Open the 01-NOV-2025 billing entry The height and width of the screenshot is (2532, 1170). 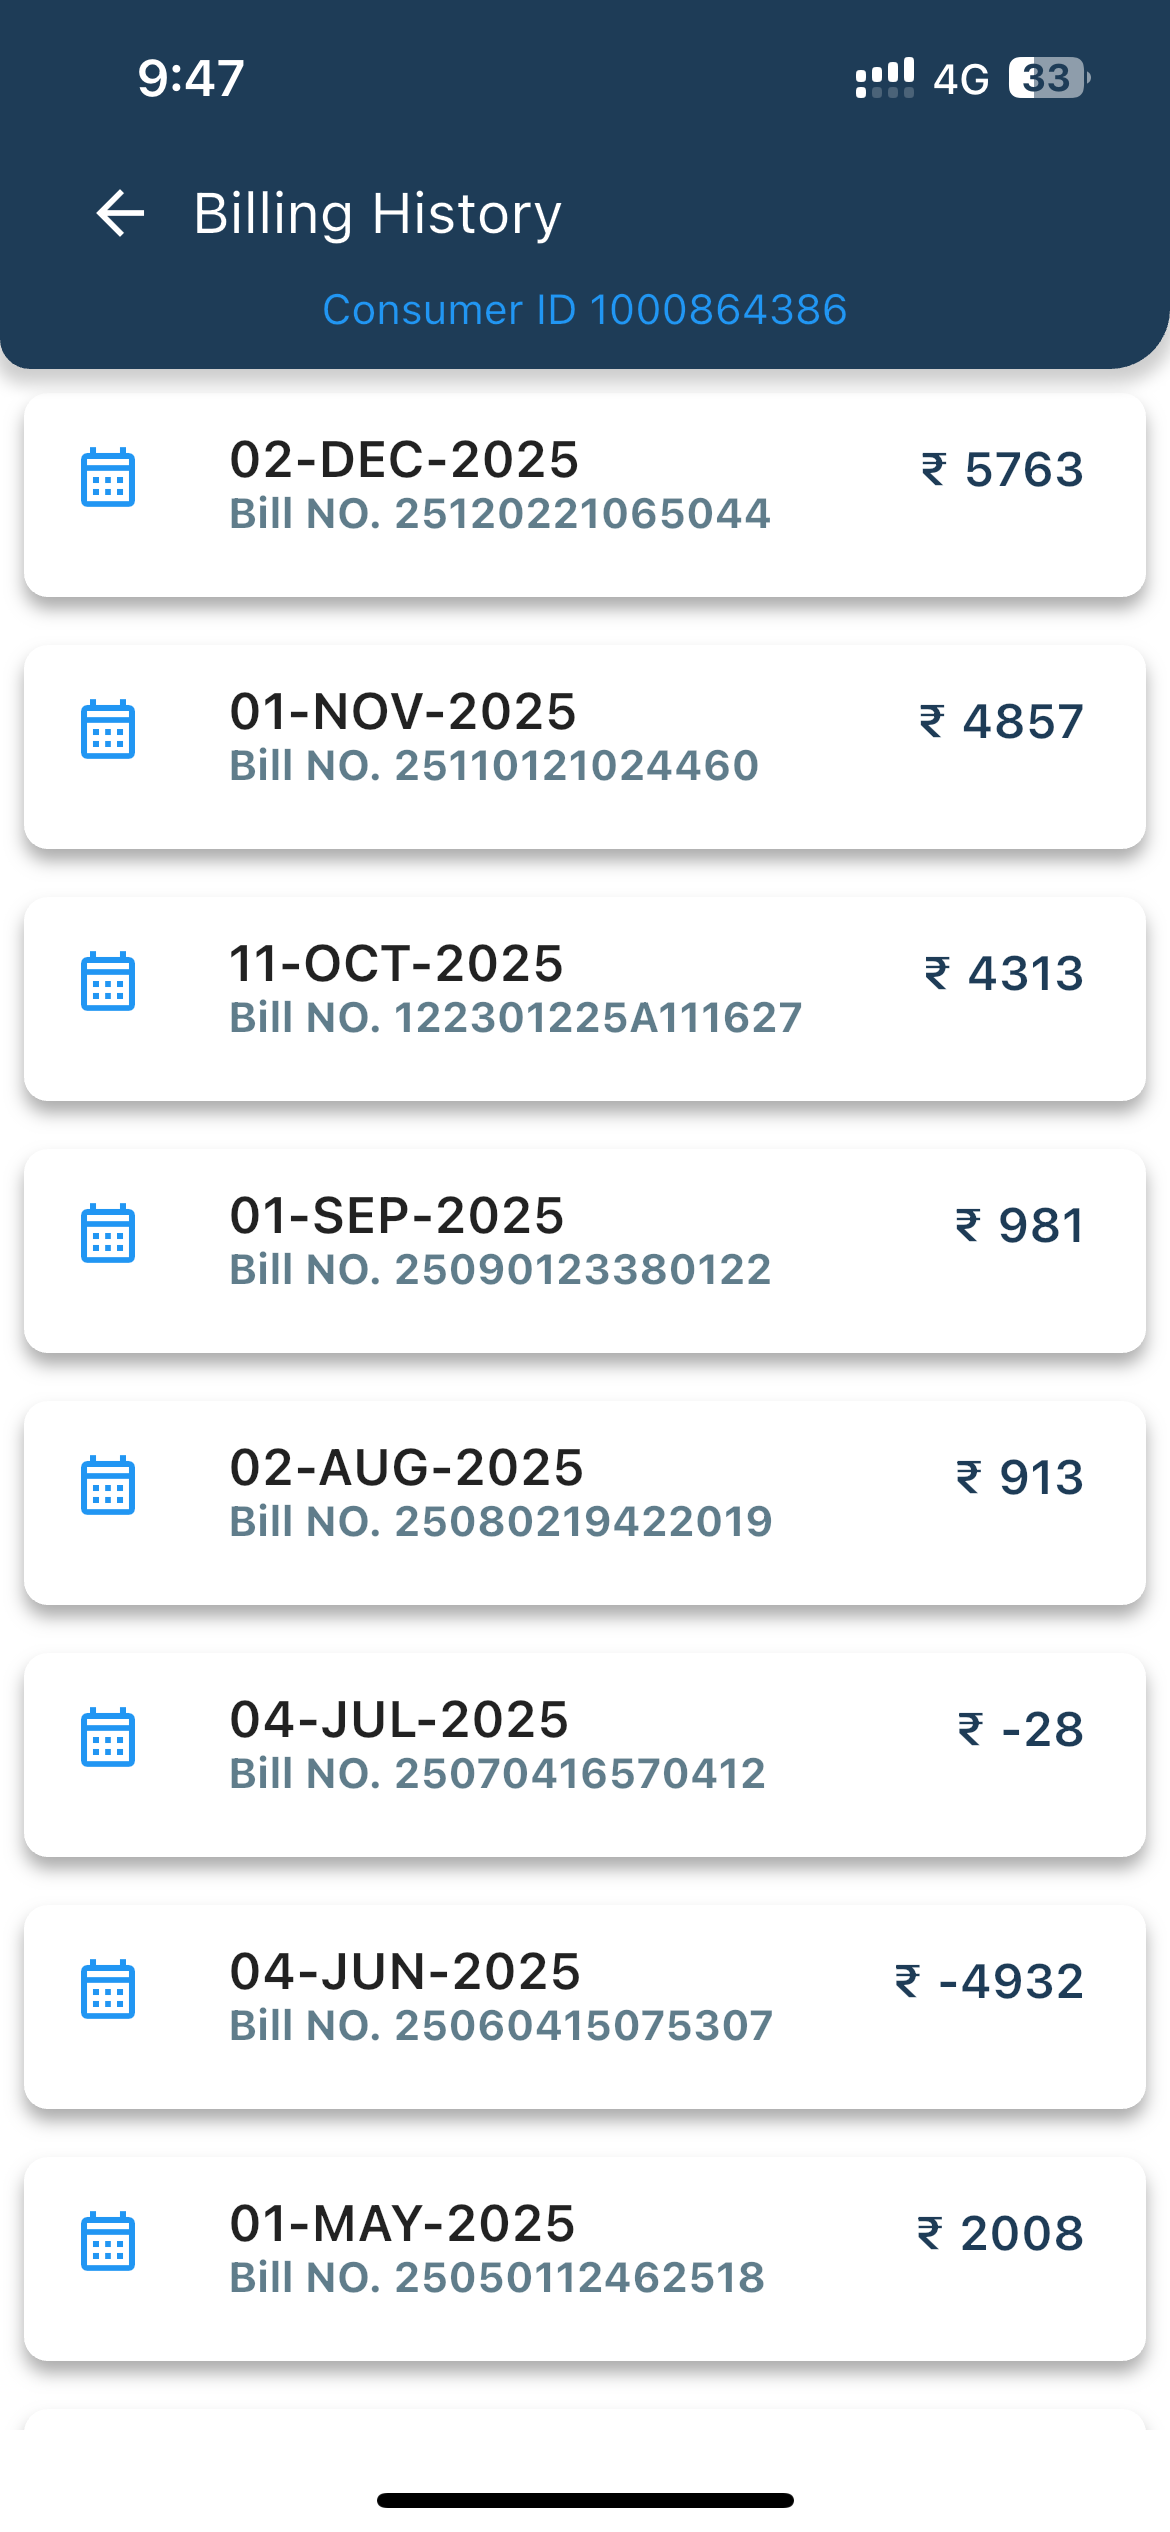click(x=403, y=712)
